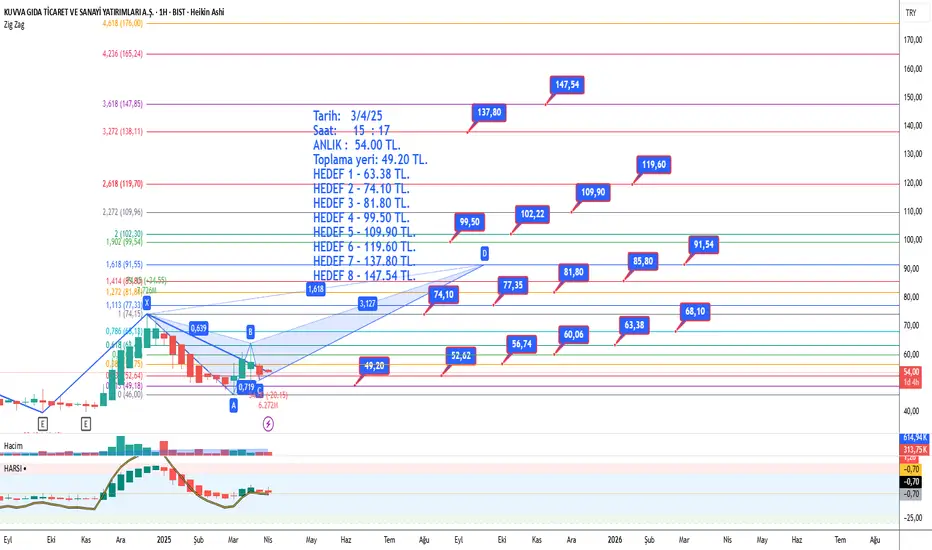This screenshot has width=932, height=550.
Task: Click the 2026 label on time axis
Action: click(x=615, y=540)
